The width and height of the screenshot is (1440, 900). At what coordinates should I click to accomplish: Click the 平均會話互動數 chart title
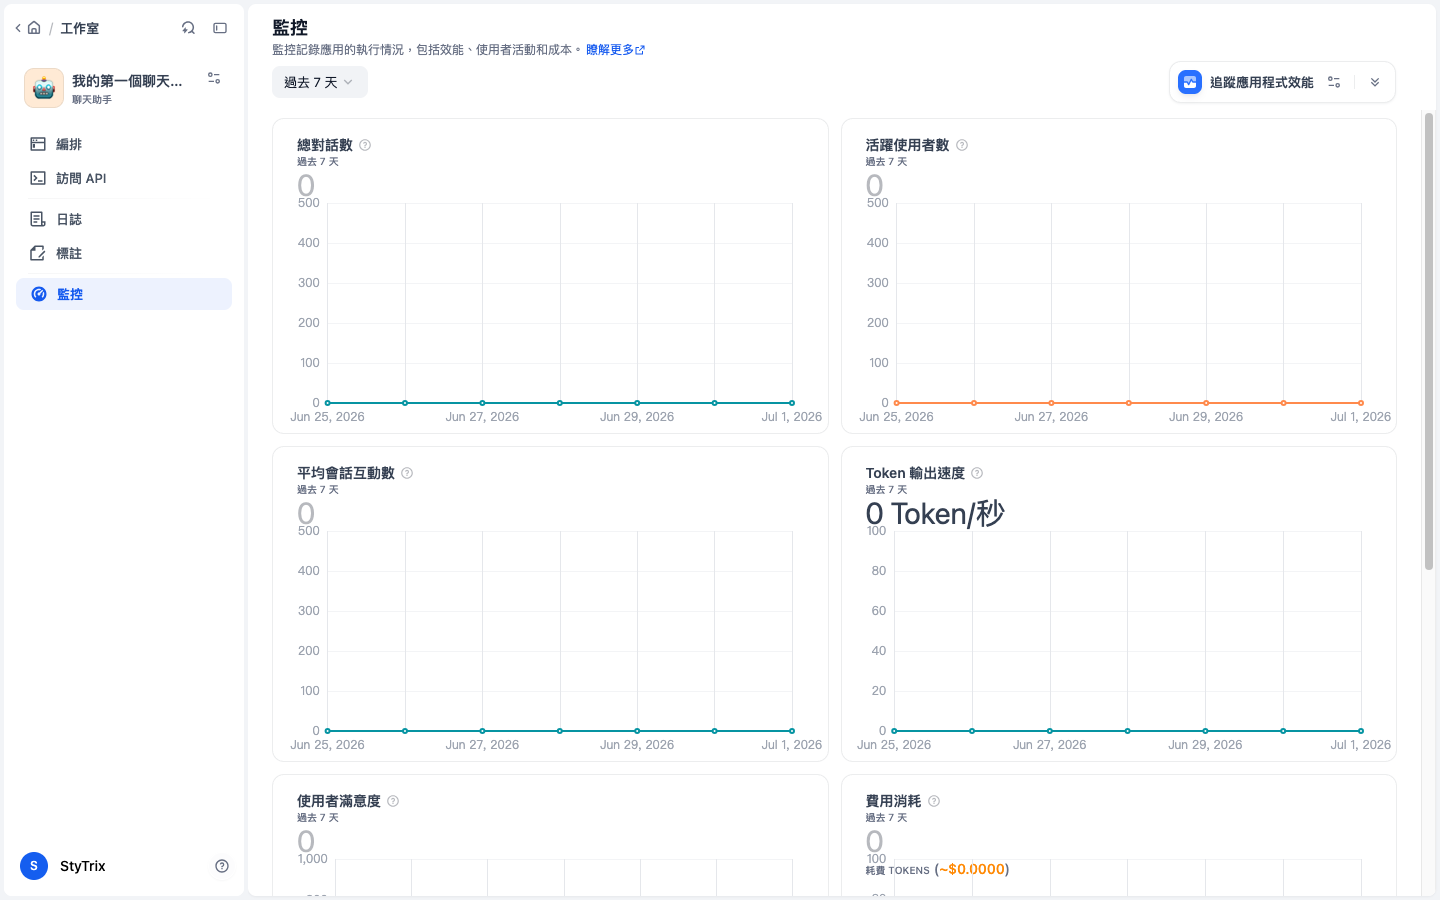(x=346, y=473)
